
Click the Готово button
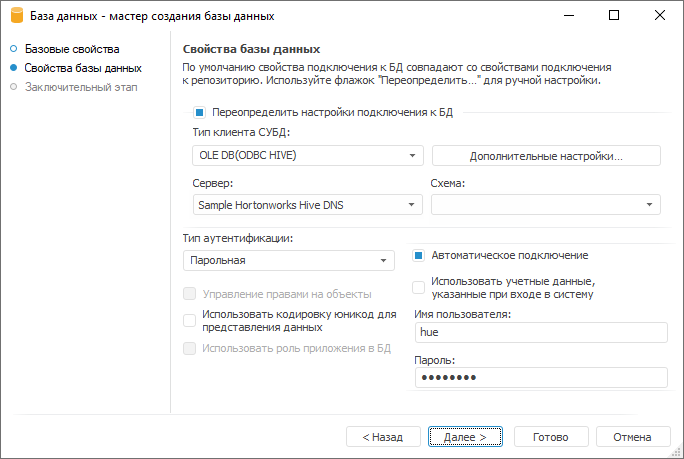pyautogui.click(x=550, y=437)
